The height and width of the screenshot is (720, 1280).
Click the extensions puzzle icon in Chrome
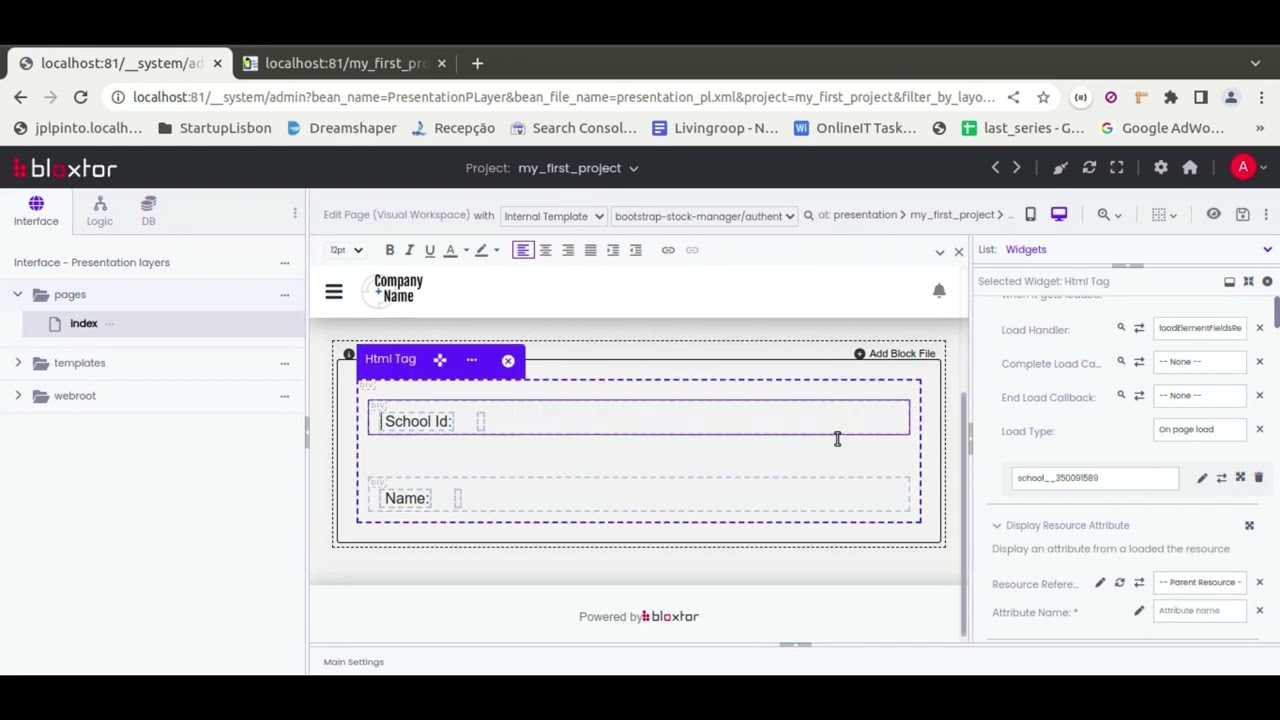pyautogui.click(x=1171, y=97)
